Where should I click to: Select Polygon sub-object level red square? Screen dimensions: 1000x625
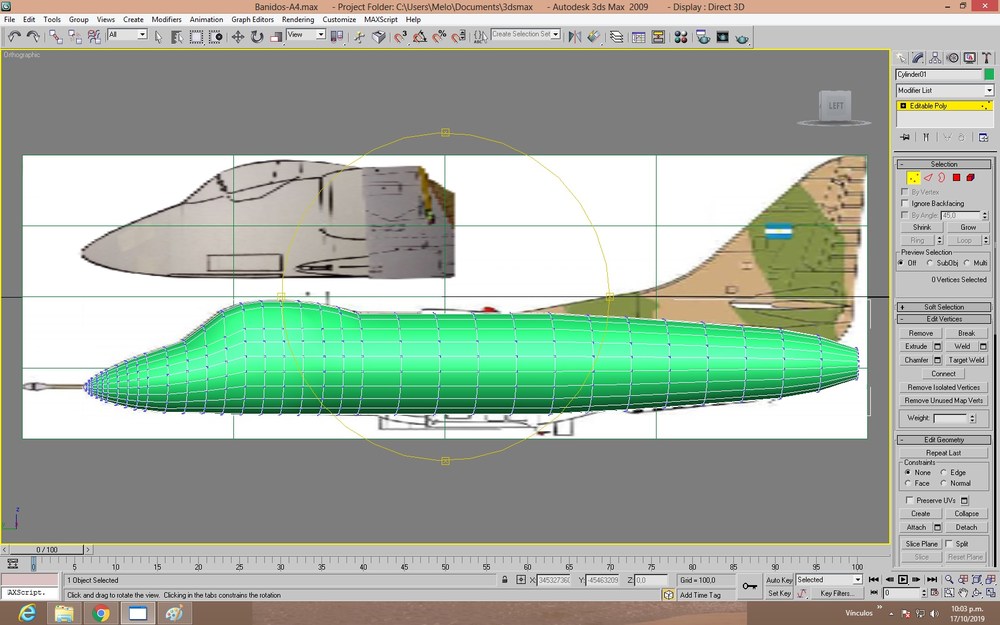point(956,177)
